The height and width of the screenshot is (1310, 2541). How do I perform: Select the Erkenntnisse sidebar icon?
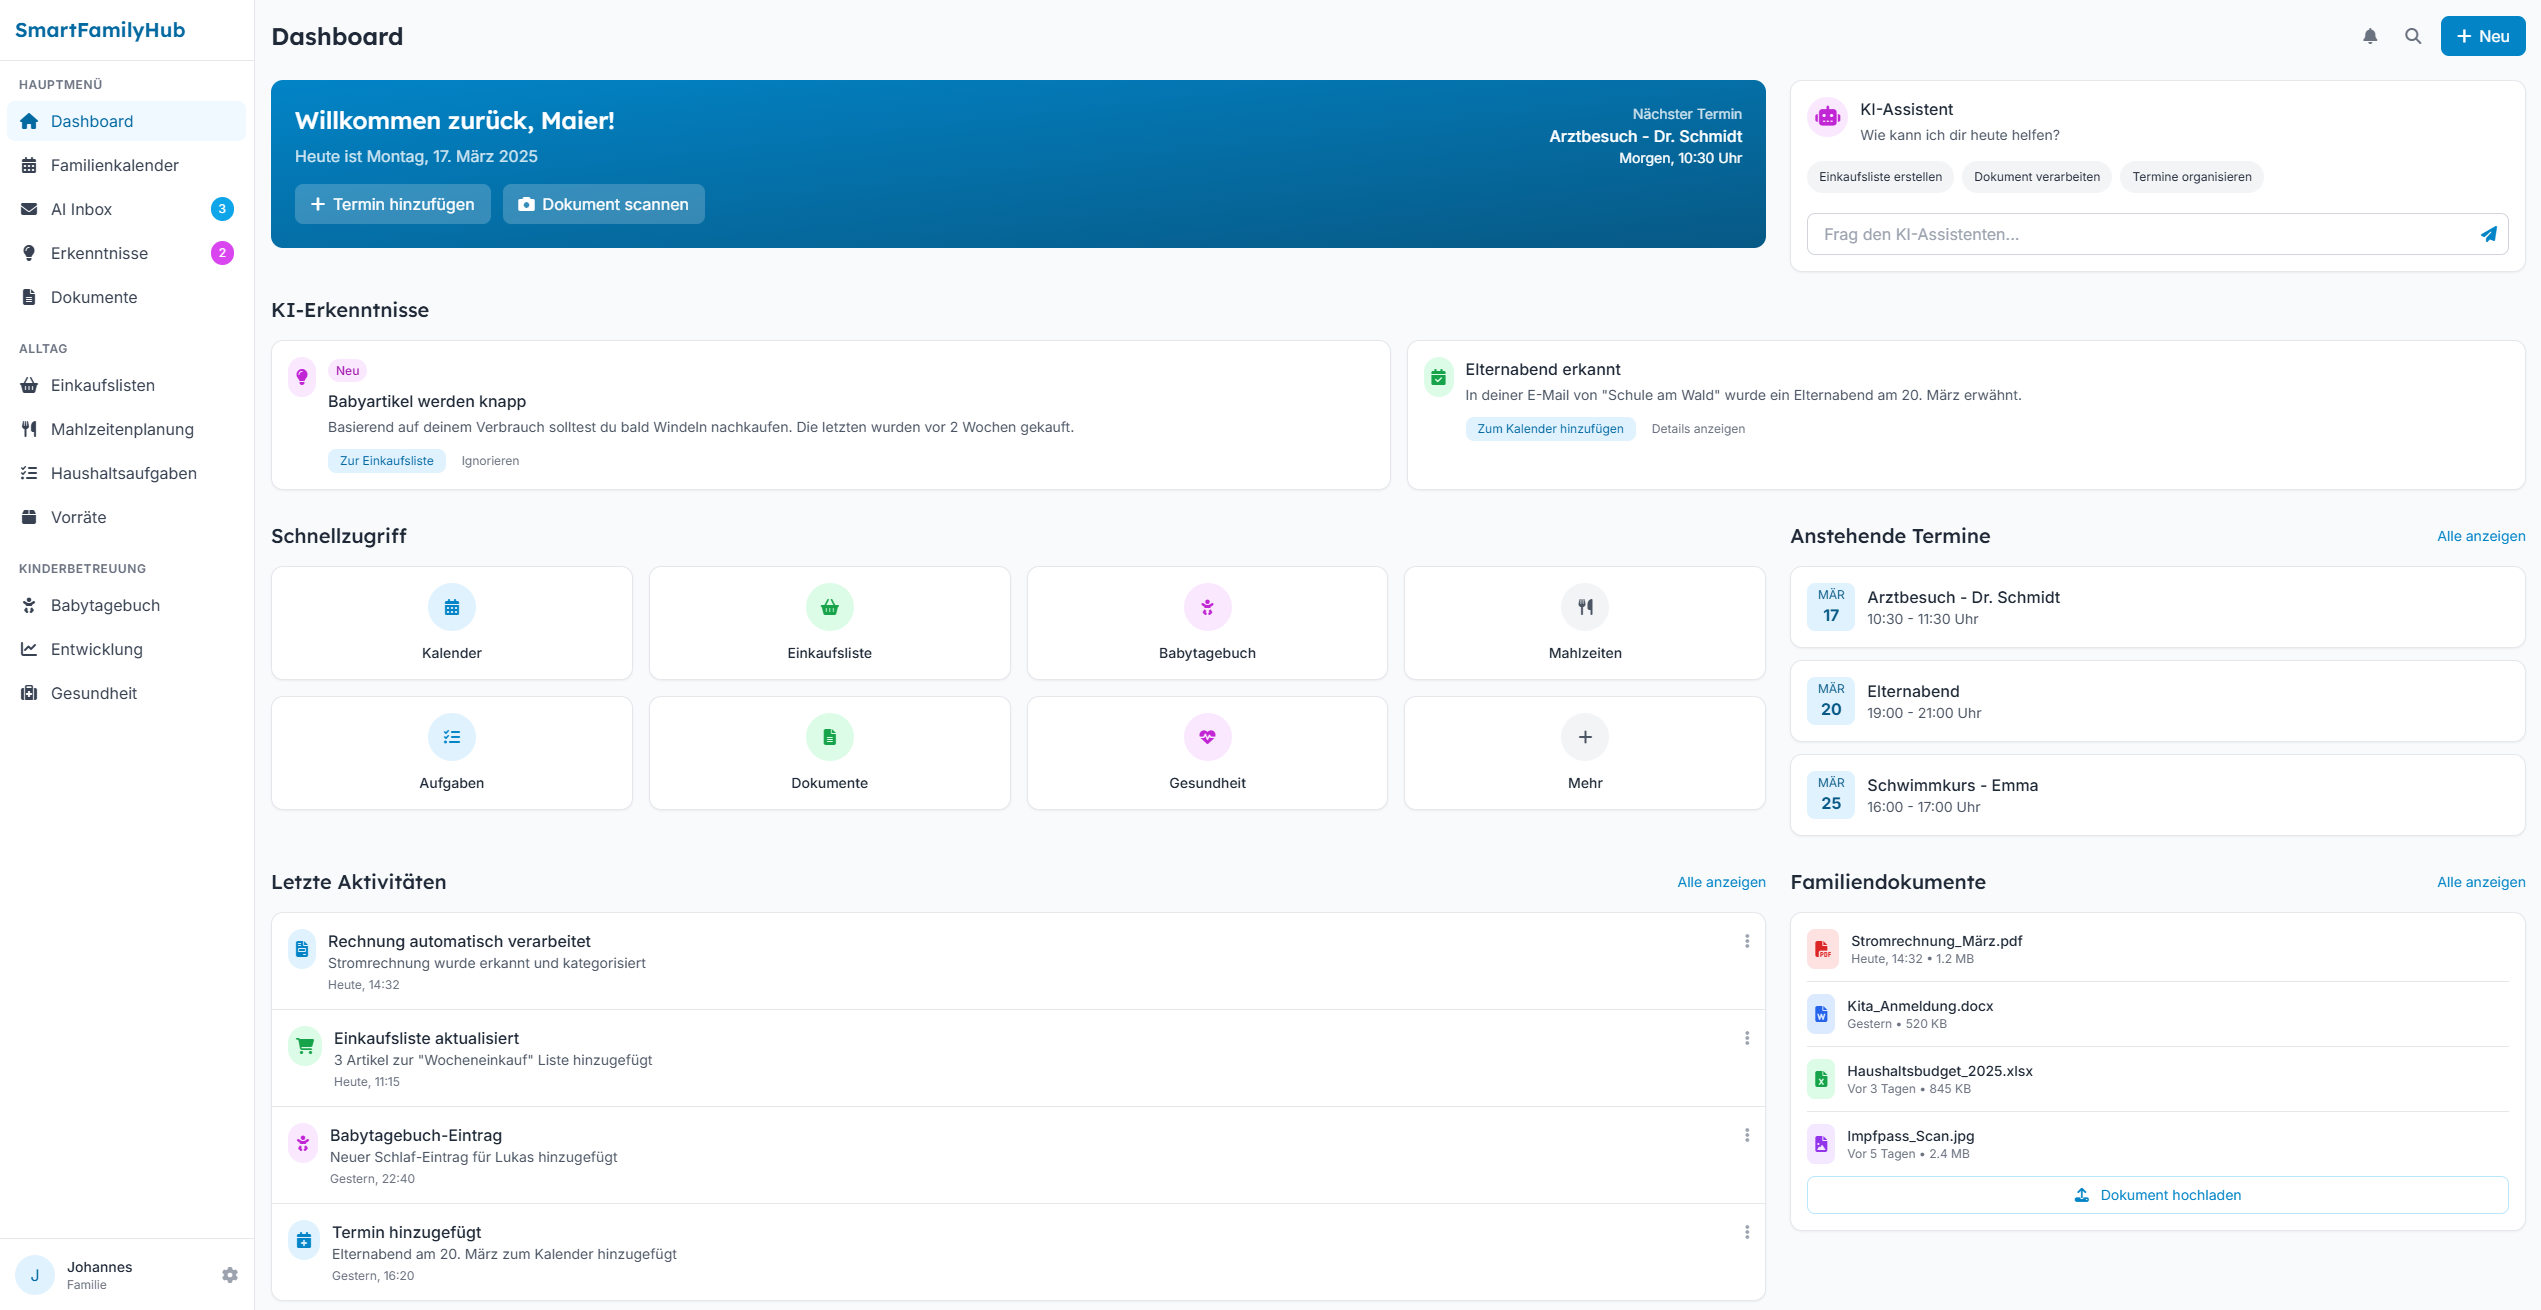coord(30,253)
